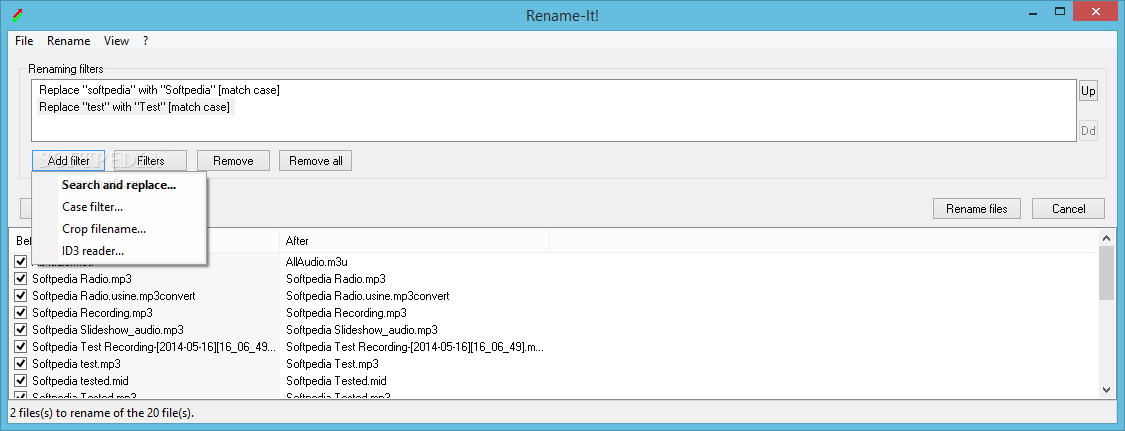Click the Rename-It! app icon in title bar
This screenshot has width=1125, height=431.
pyautogui.click(x=17, y=13)
